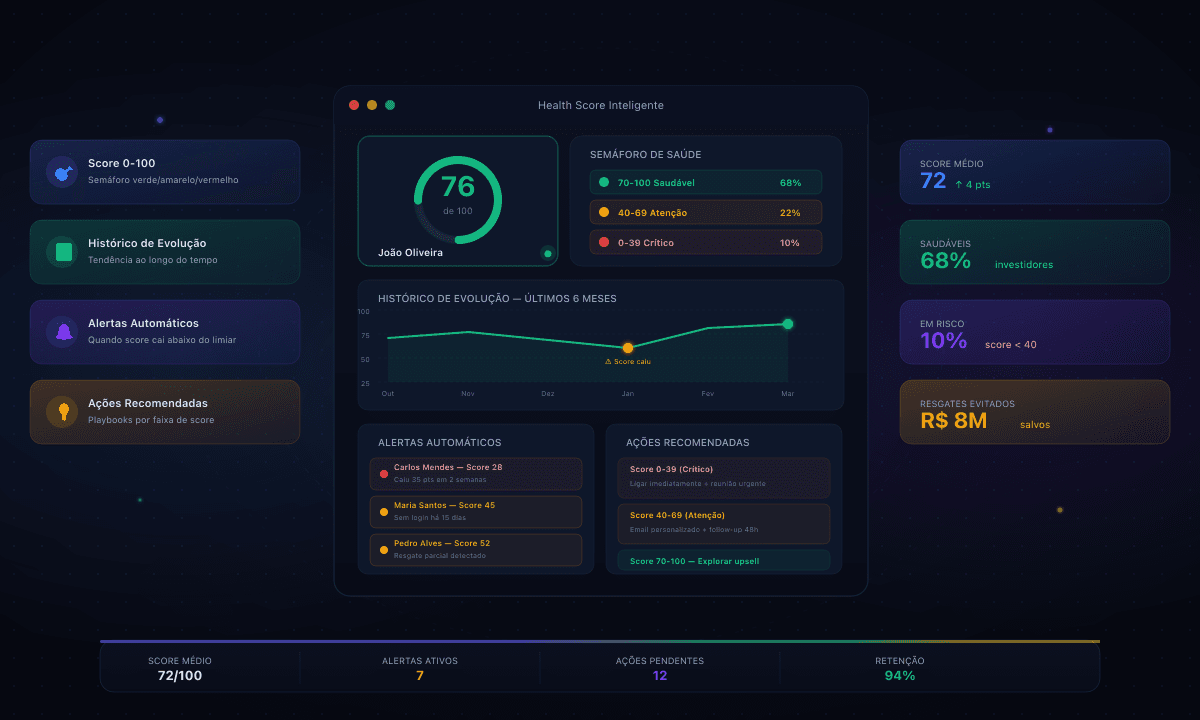Click the gradient progress bar above the status bar
The width and height of the screenshot is (1200, 720).
[x=600, y=641]
